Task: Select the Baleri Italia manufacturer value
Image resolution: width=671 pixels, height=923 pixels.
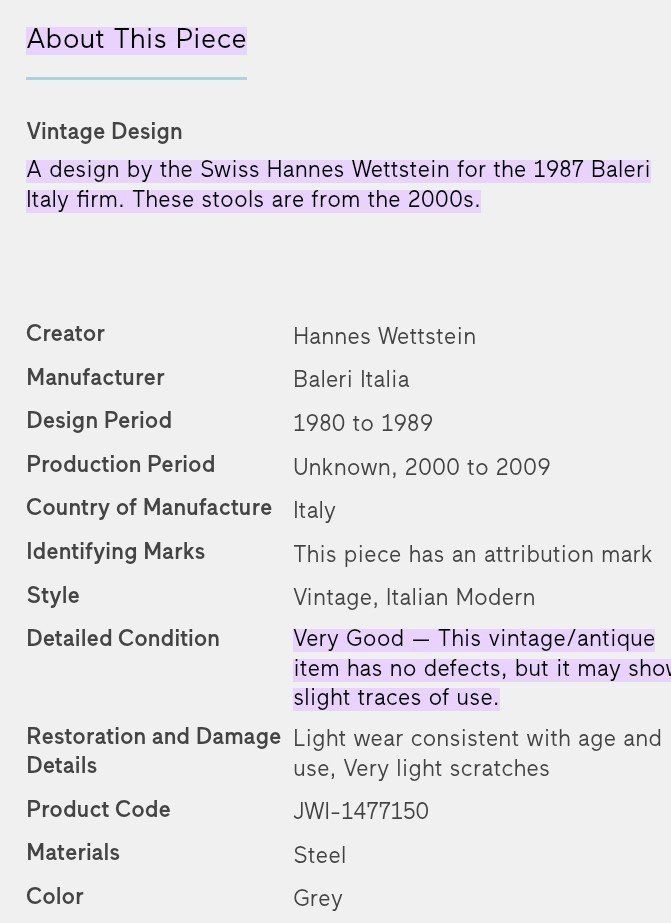Action: click(351, 380)
